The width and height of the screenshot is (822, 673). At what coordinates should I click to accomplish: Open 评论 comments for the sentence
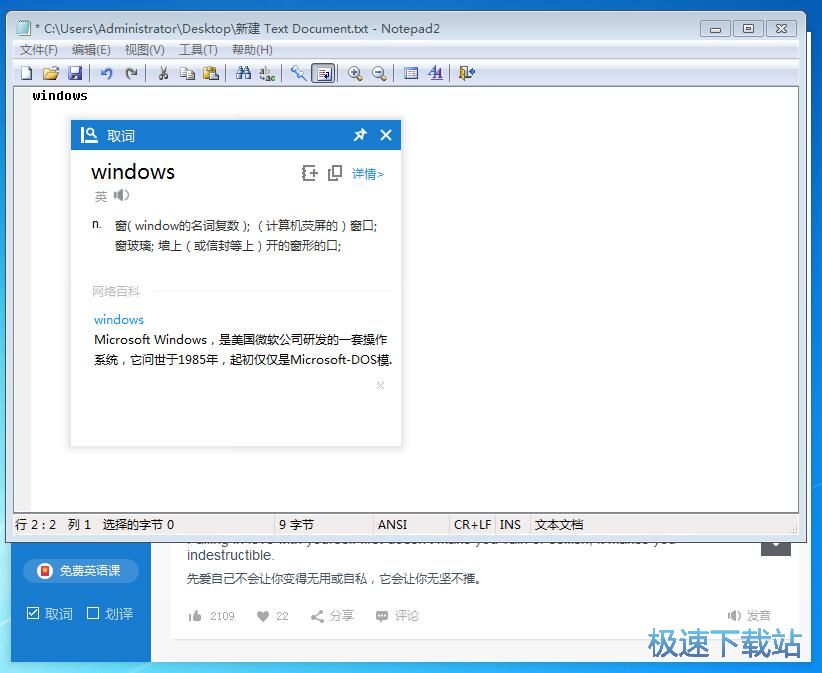click(397, 616)
